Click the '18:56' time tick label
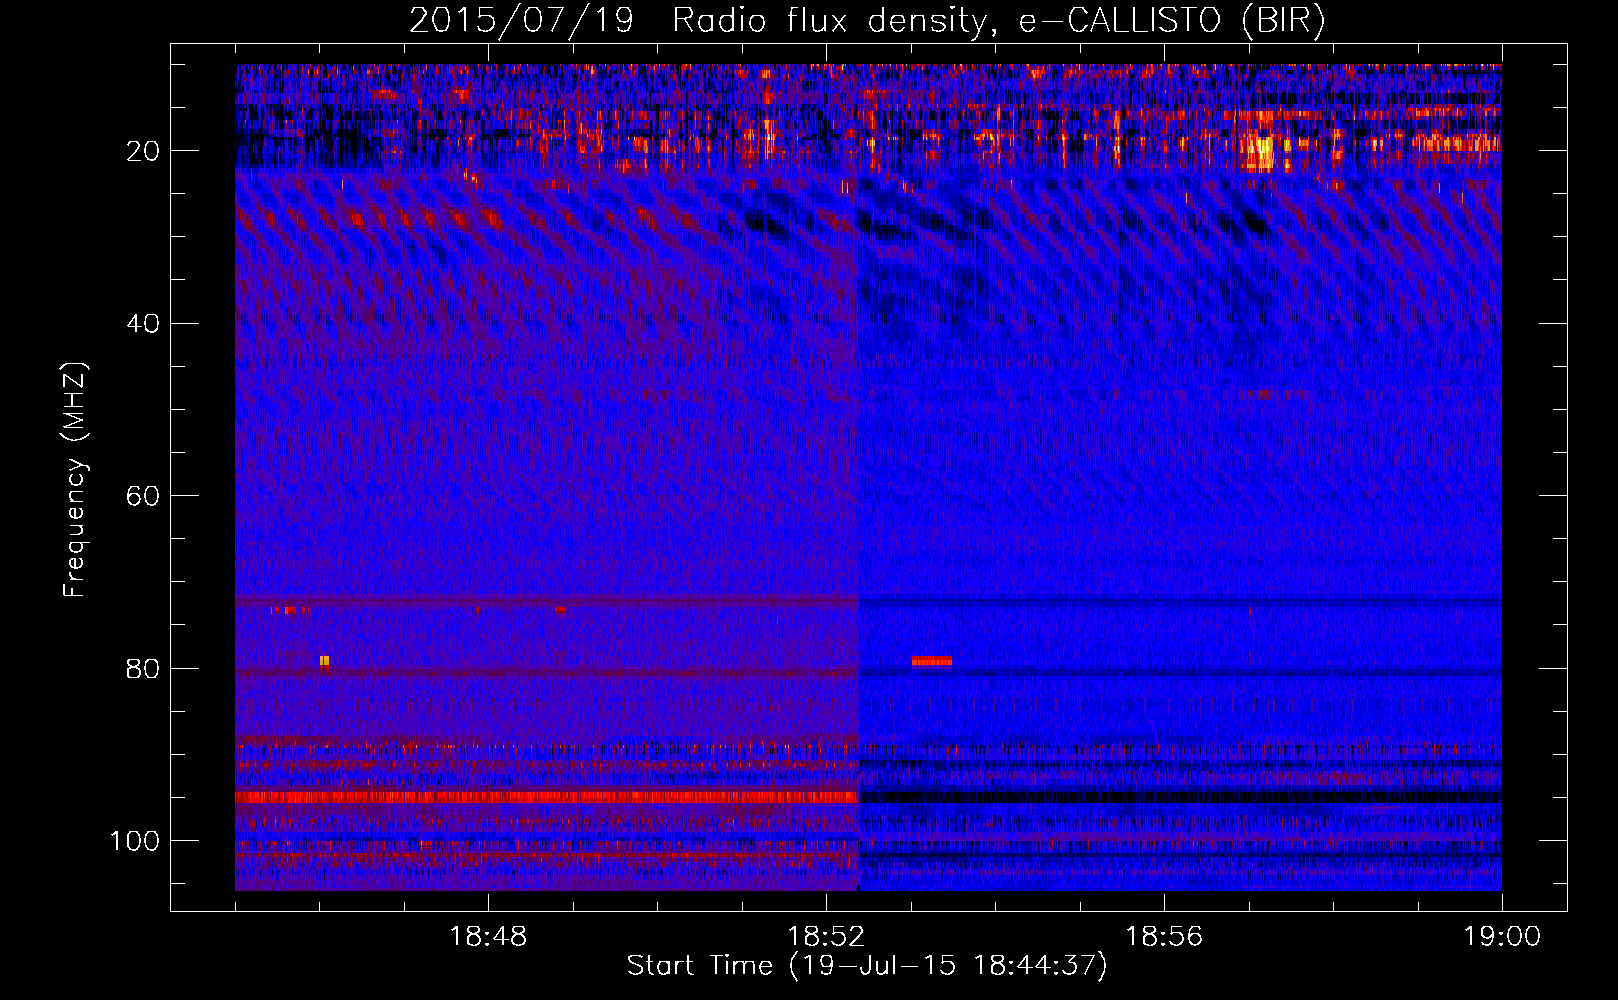The image size is (1618, 1000). point(1164,937)
